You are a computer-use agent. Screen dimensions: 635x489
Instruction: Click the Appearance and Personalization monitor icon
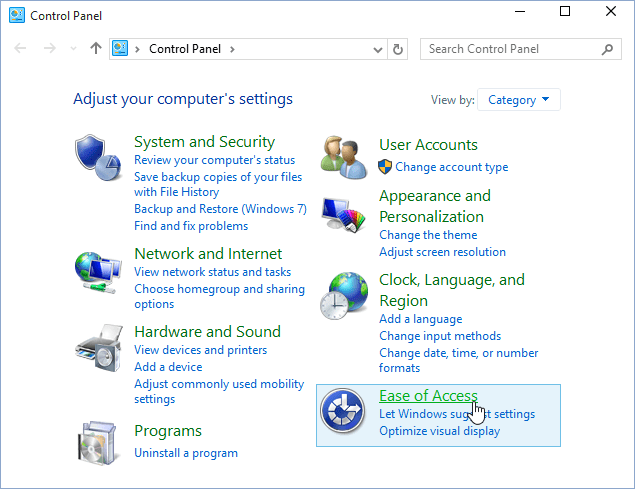coord(343,212)
